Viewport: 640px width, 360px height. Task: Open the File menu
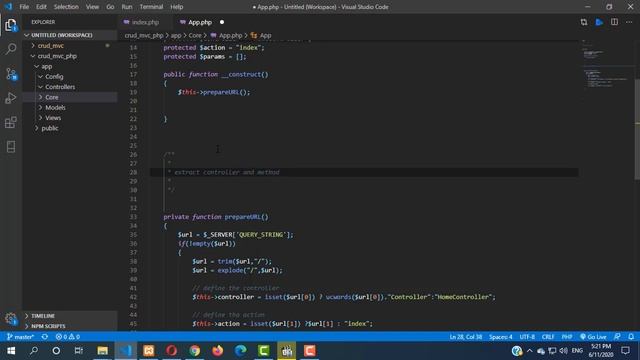coord(24,7)
